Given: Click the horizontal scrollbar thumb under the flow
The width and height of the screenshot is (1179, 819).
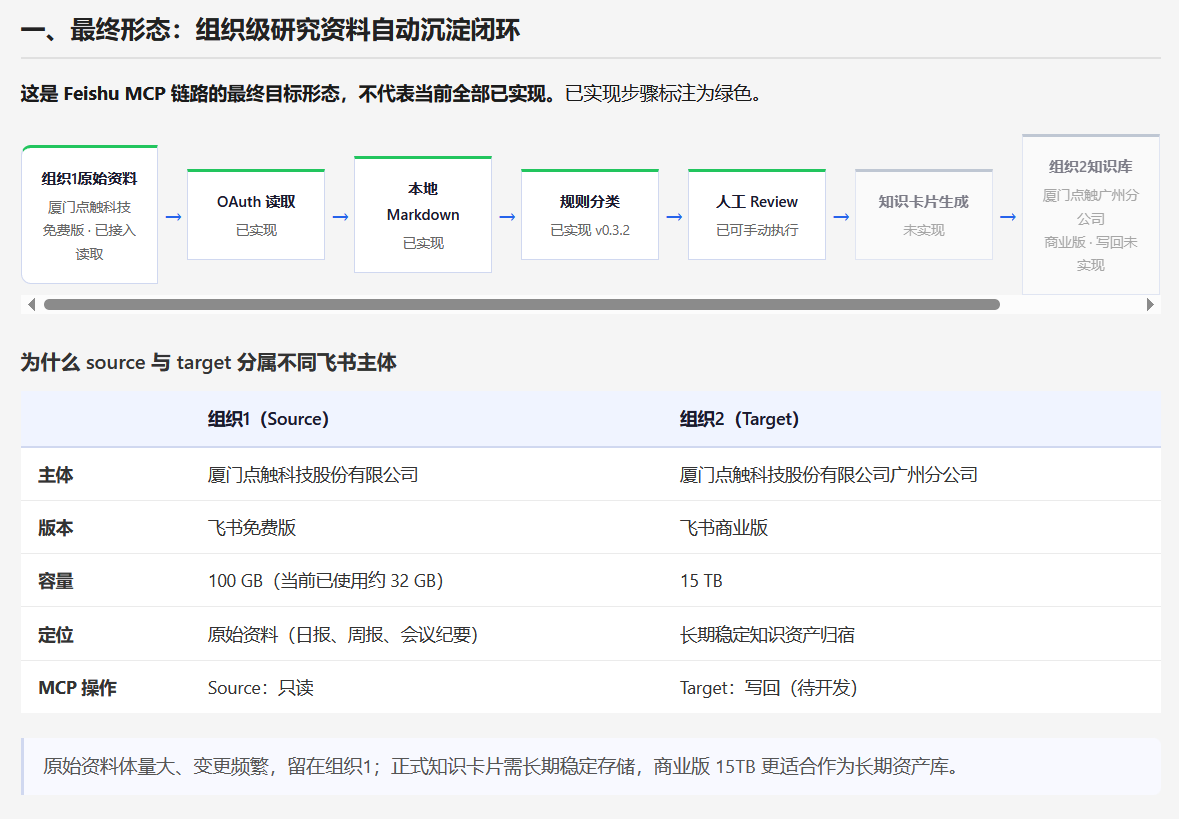Looking at the screenshot, I should 522,305.
